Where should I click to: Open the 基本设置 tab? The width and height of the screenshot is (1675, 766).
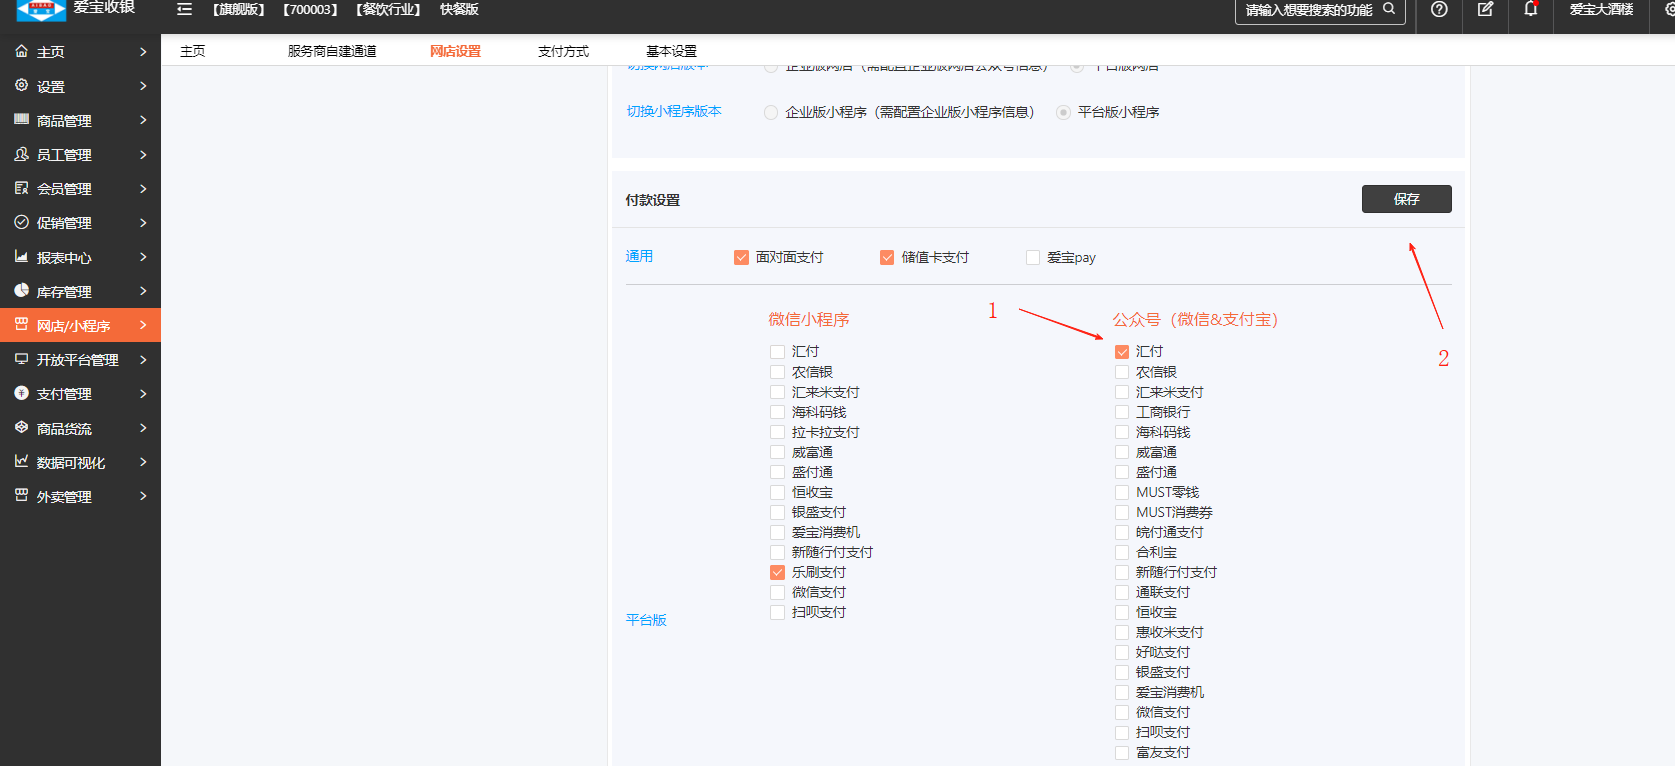click(671, 51)
